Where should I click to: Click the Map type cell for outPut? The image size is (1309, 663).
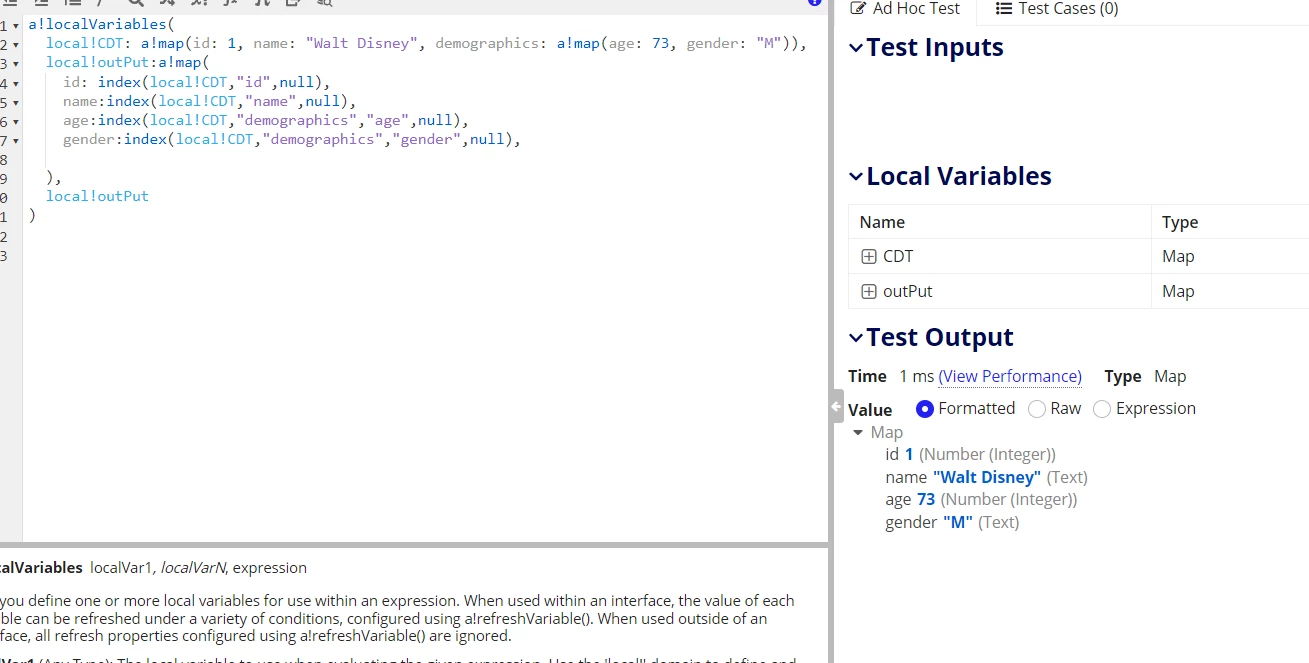click(x=1230, y=292)
